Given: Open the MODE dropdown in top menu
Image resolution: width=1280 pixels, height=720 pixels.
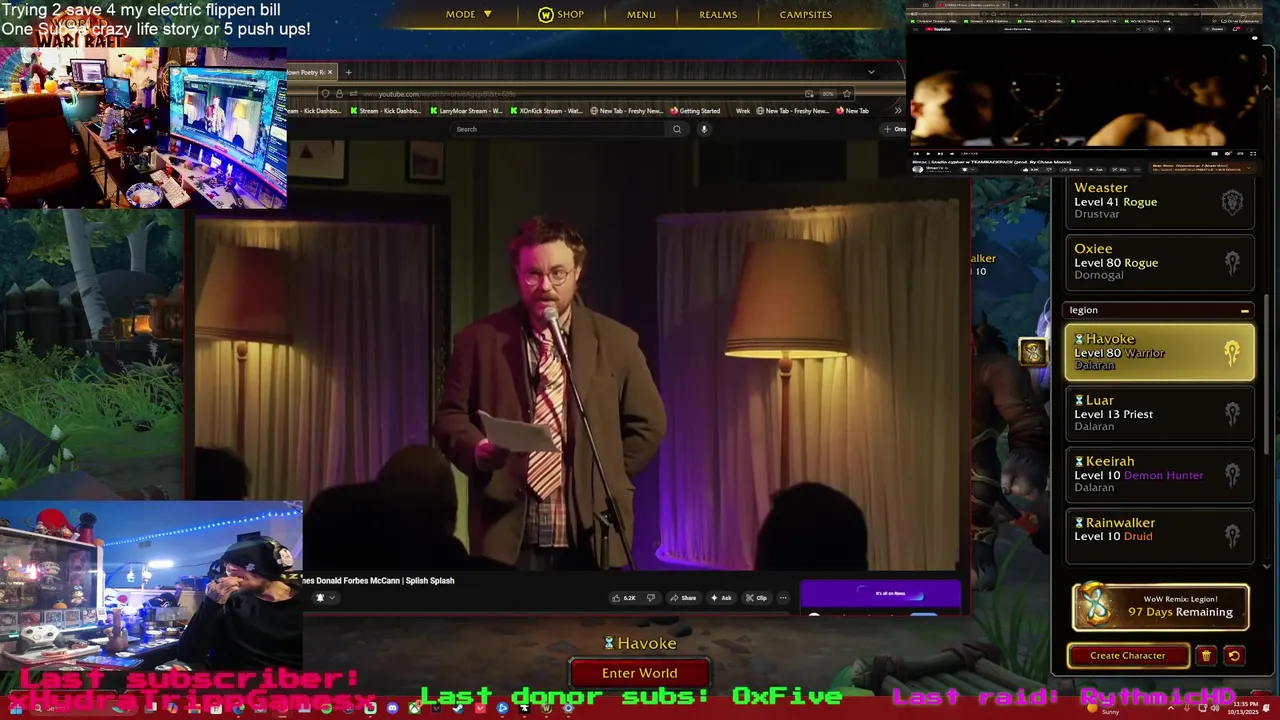Looking at the screenshot, I should [x=469, y=14].
